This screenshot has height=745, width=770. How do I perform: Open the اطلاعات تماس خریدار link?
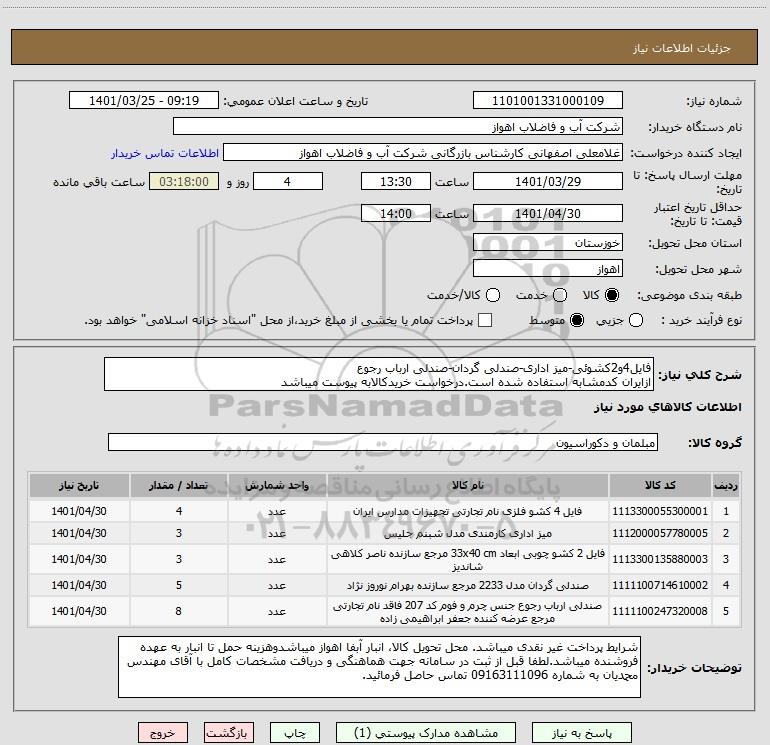click(165, 153)
